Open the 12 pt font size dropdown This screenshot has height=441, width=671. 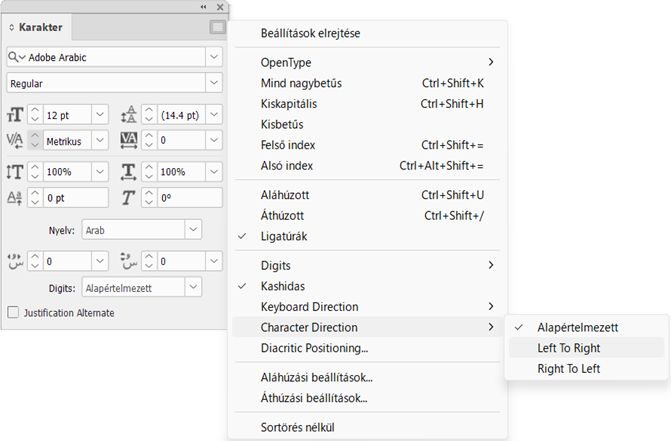[100, 115]
